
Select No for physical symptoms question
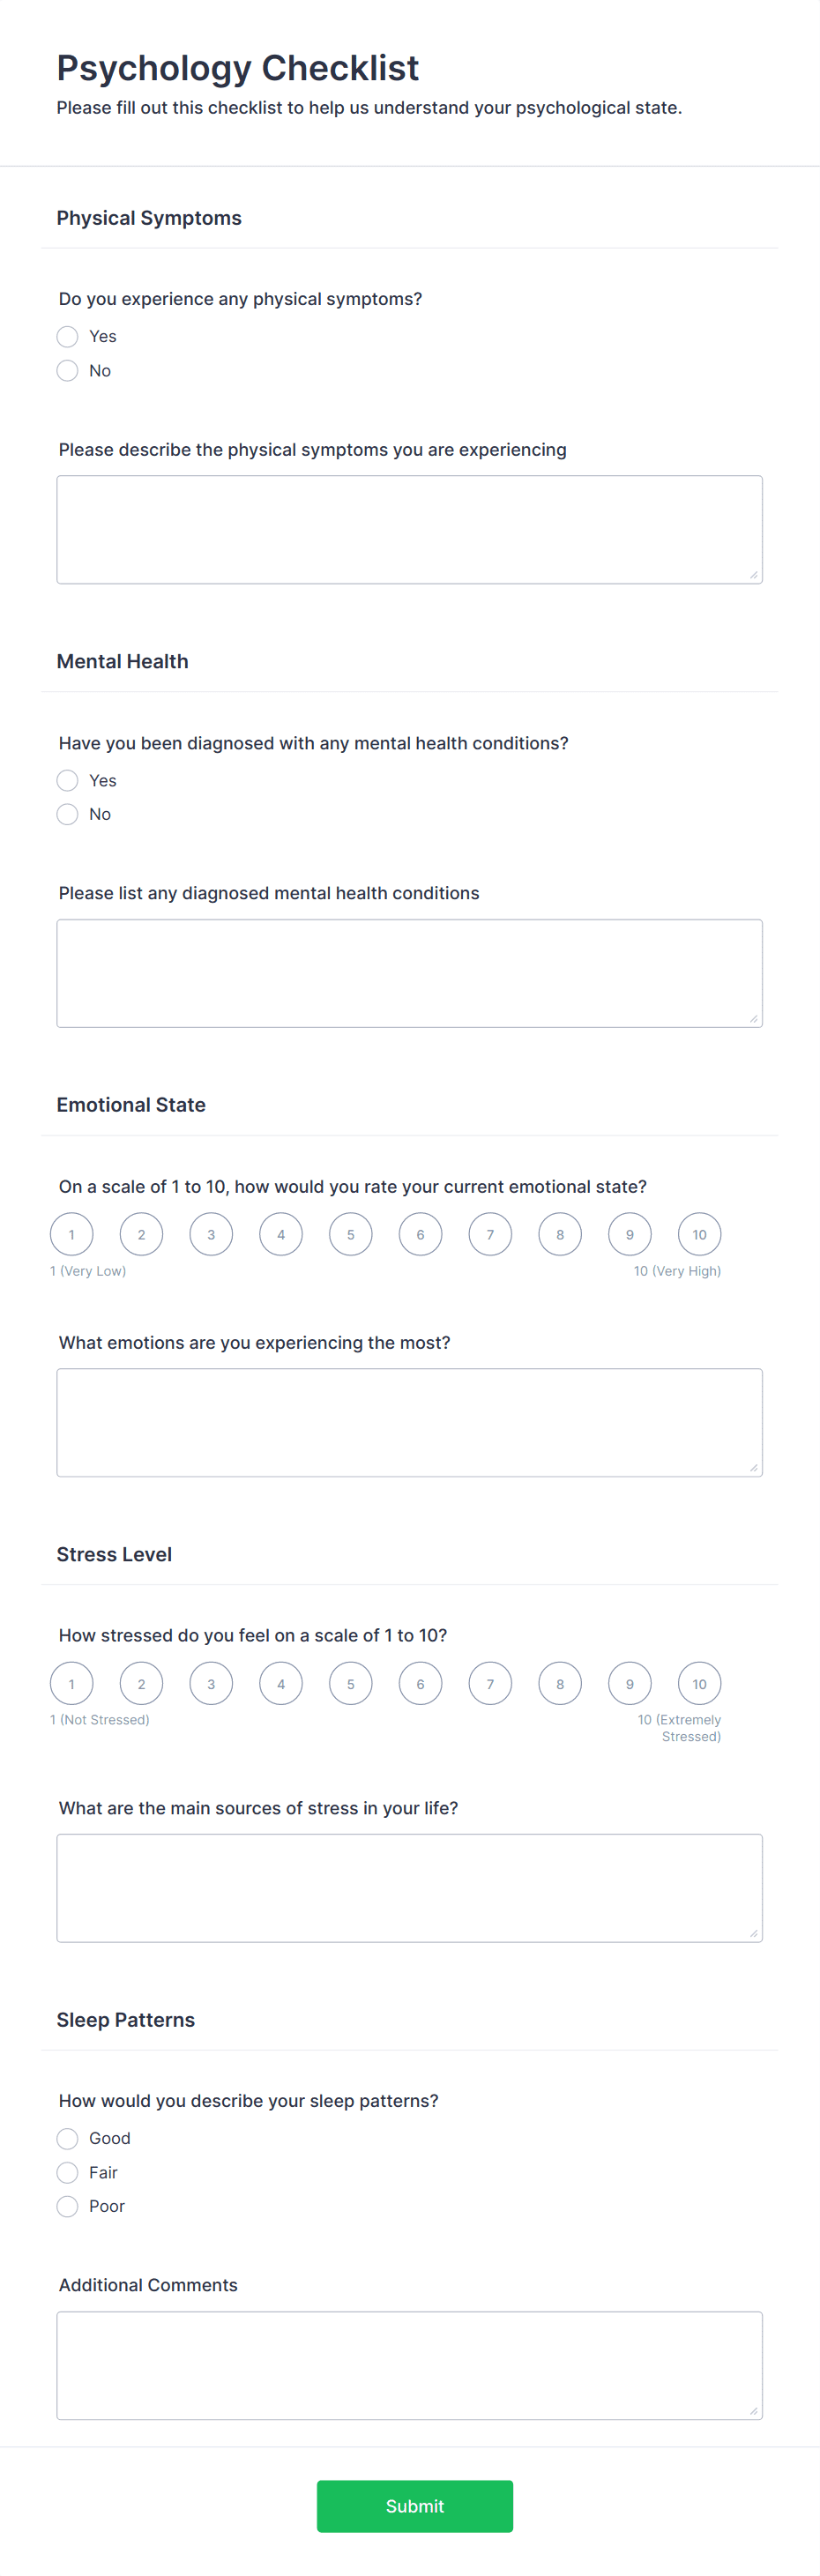pos(67,371)
